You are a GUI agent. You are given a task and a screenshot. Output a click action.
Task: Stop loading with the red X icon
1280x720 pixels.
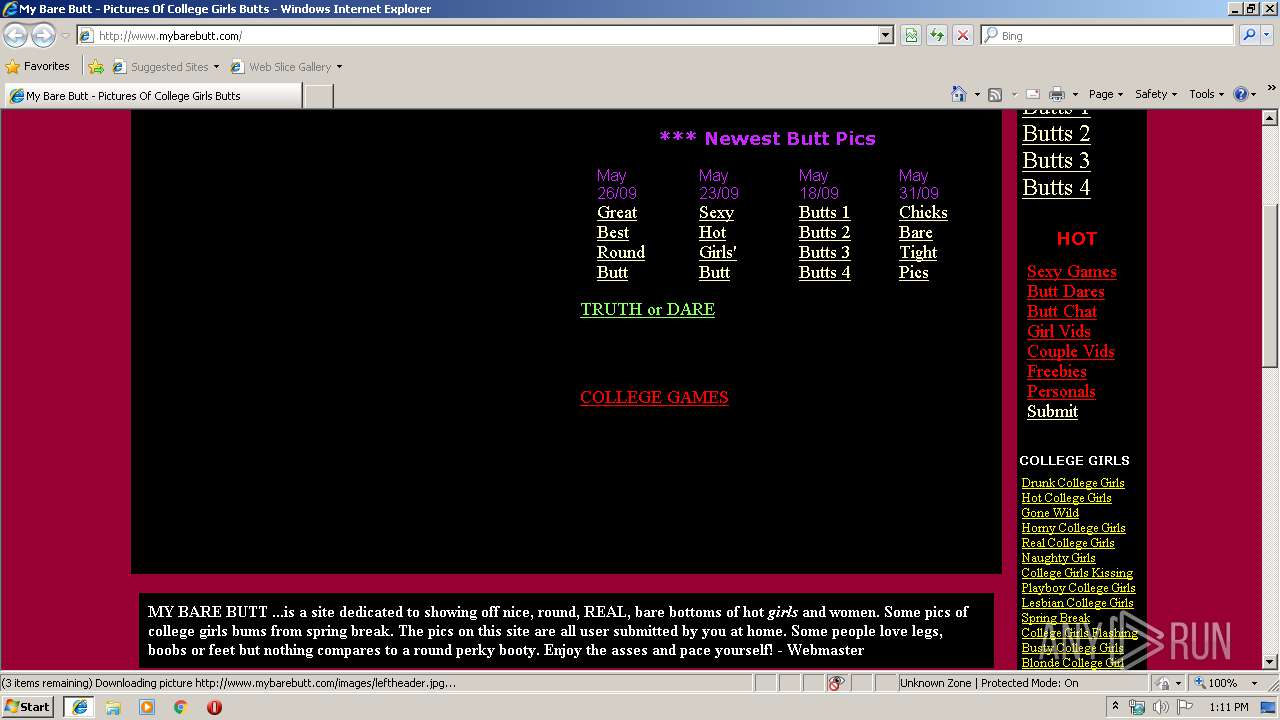coord(962,36)
